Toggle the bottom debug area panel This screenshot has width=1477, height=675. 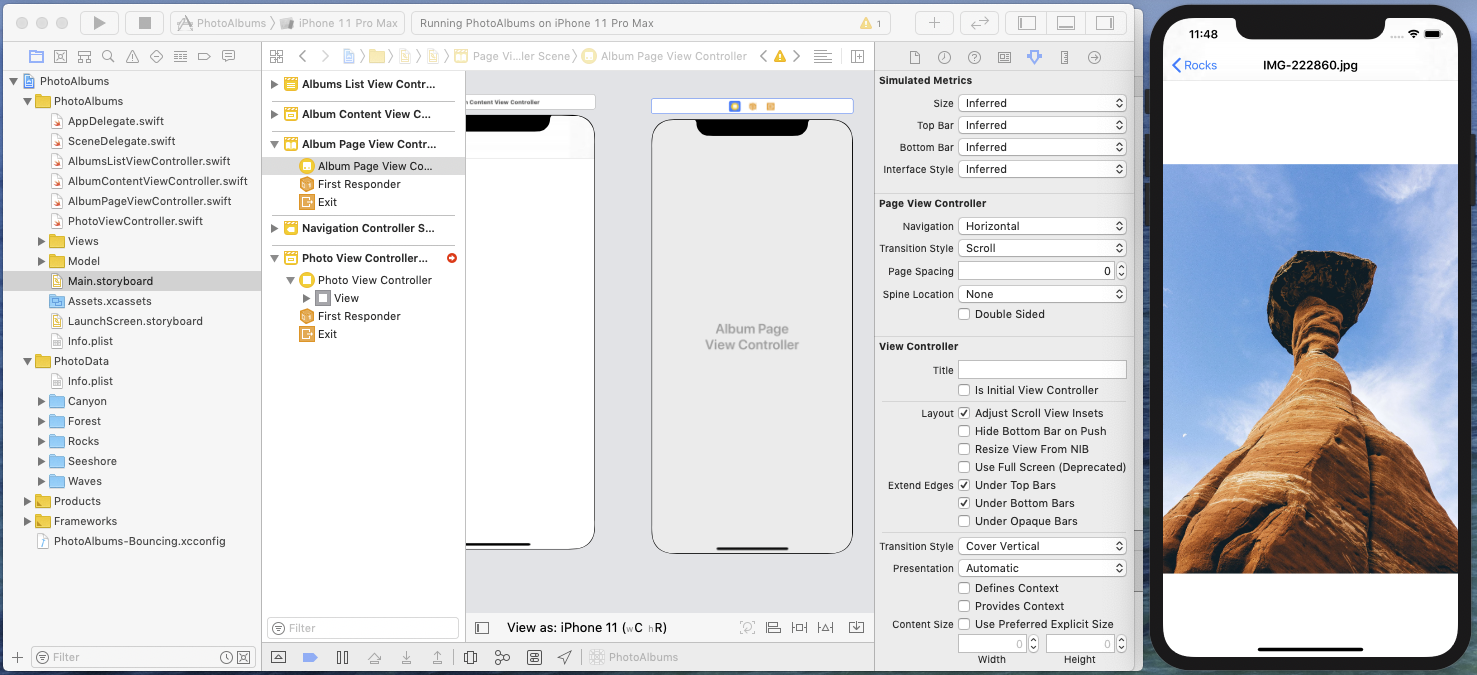click(x=1065, y=22)
